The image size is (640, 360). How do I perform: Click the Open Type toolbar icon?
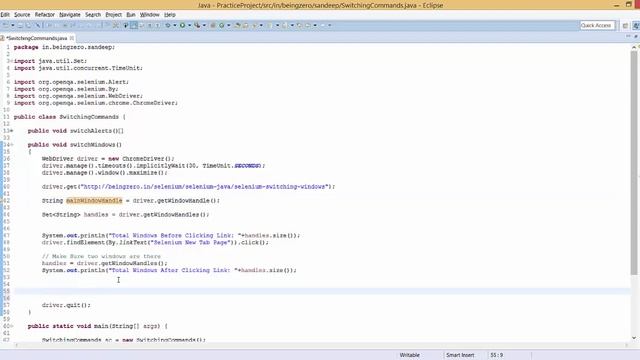coord(237,25)
